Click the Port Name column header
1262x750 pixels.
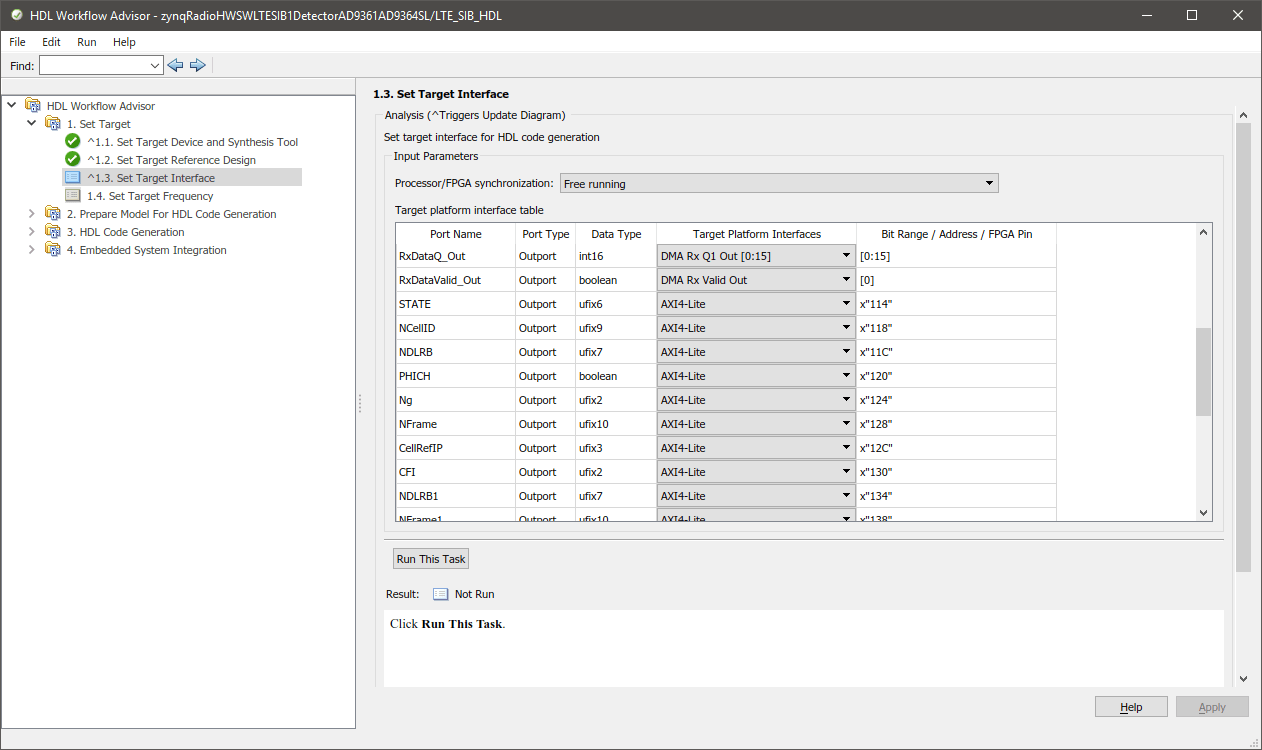click(x=456, y=234)
